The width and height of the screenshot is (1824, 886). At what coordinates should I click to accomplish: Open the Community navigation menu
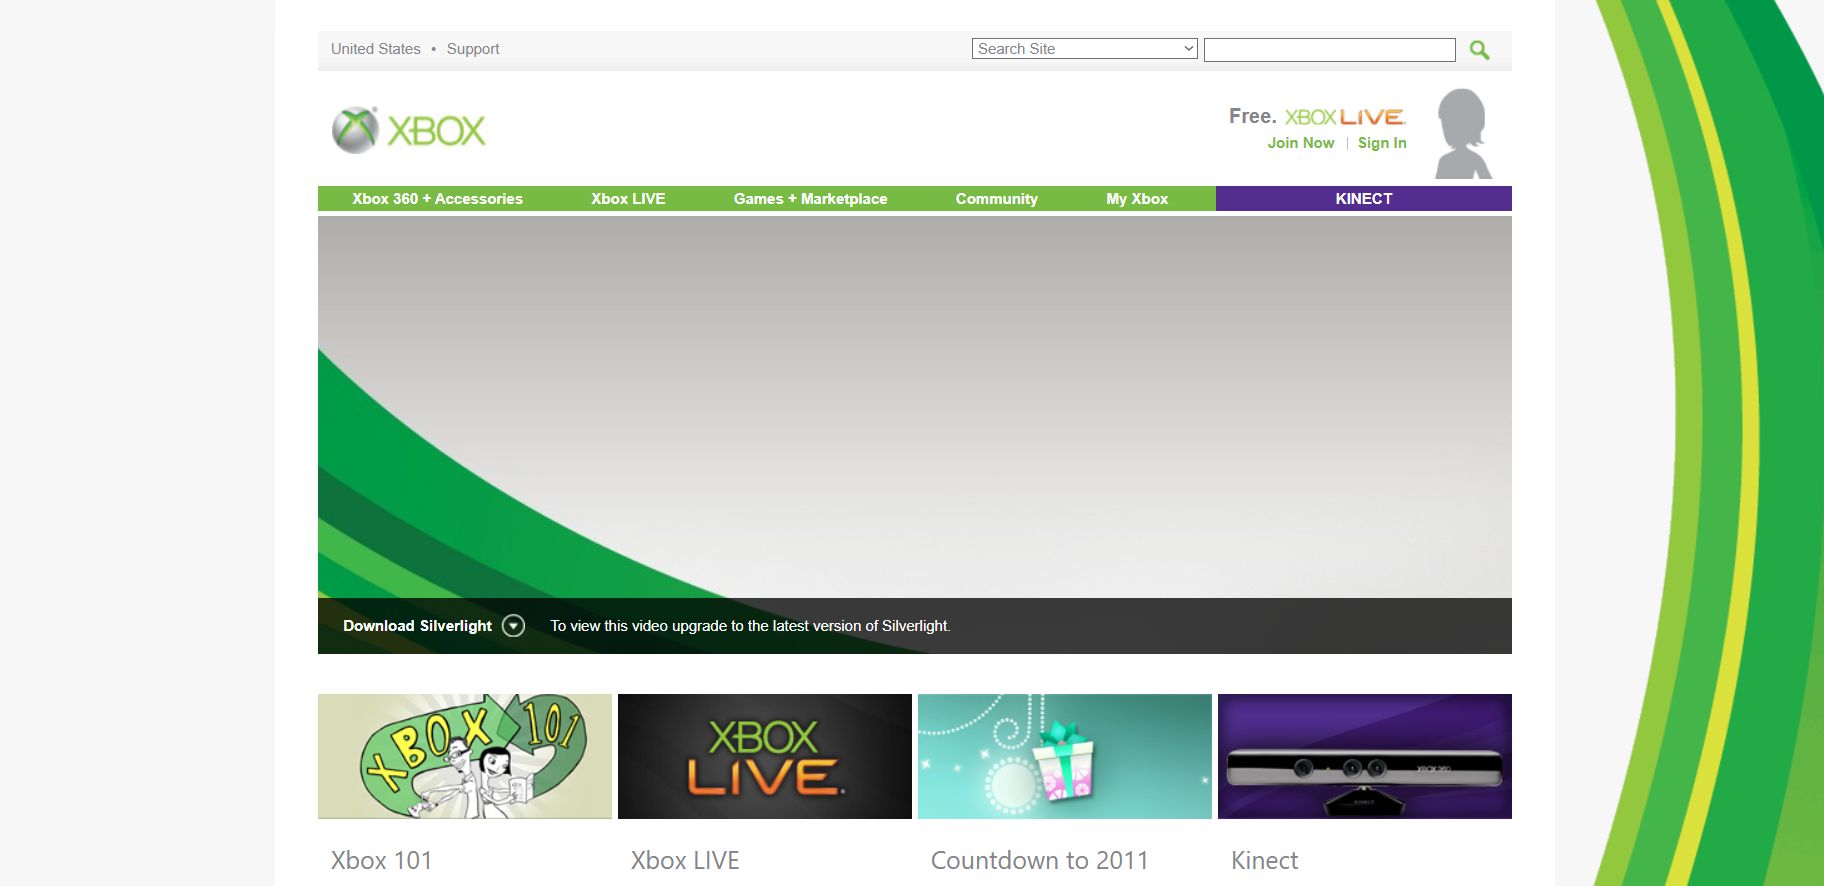[996, 199]
